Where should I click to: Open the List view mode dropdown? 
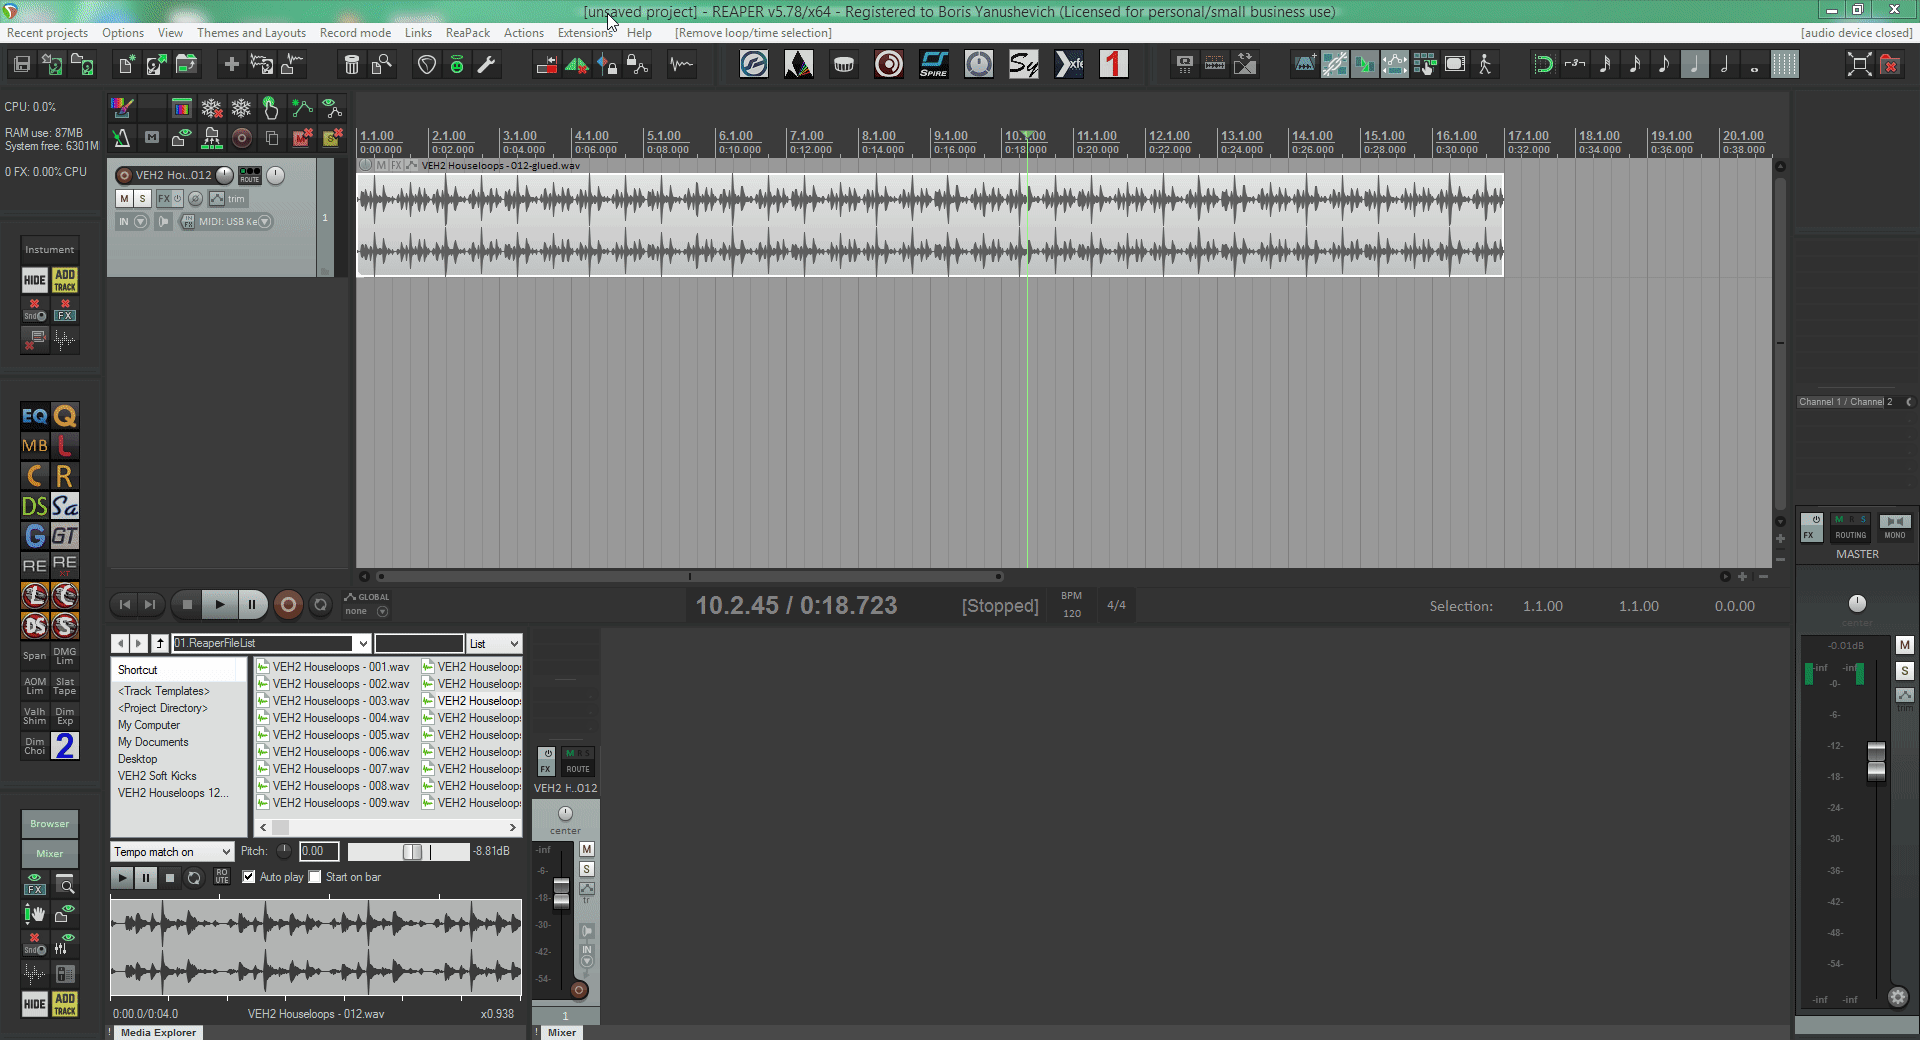pyautogui.click(x=494, y=643)
